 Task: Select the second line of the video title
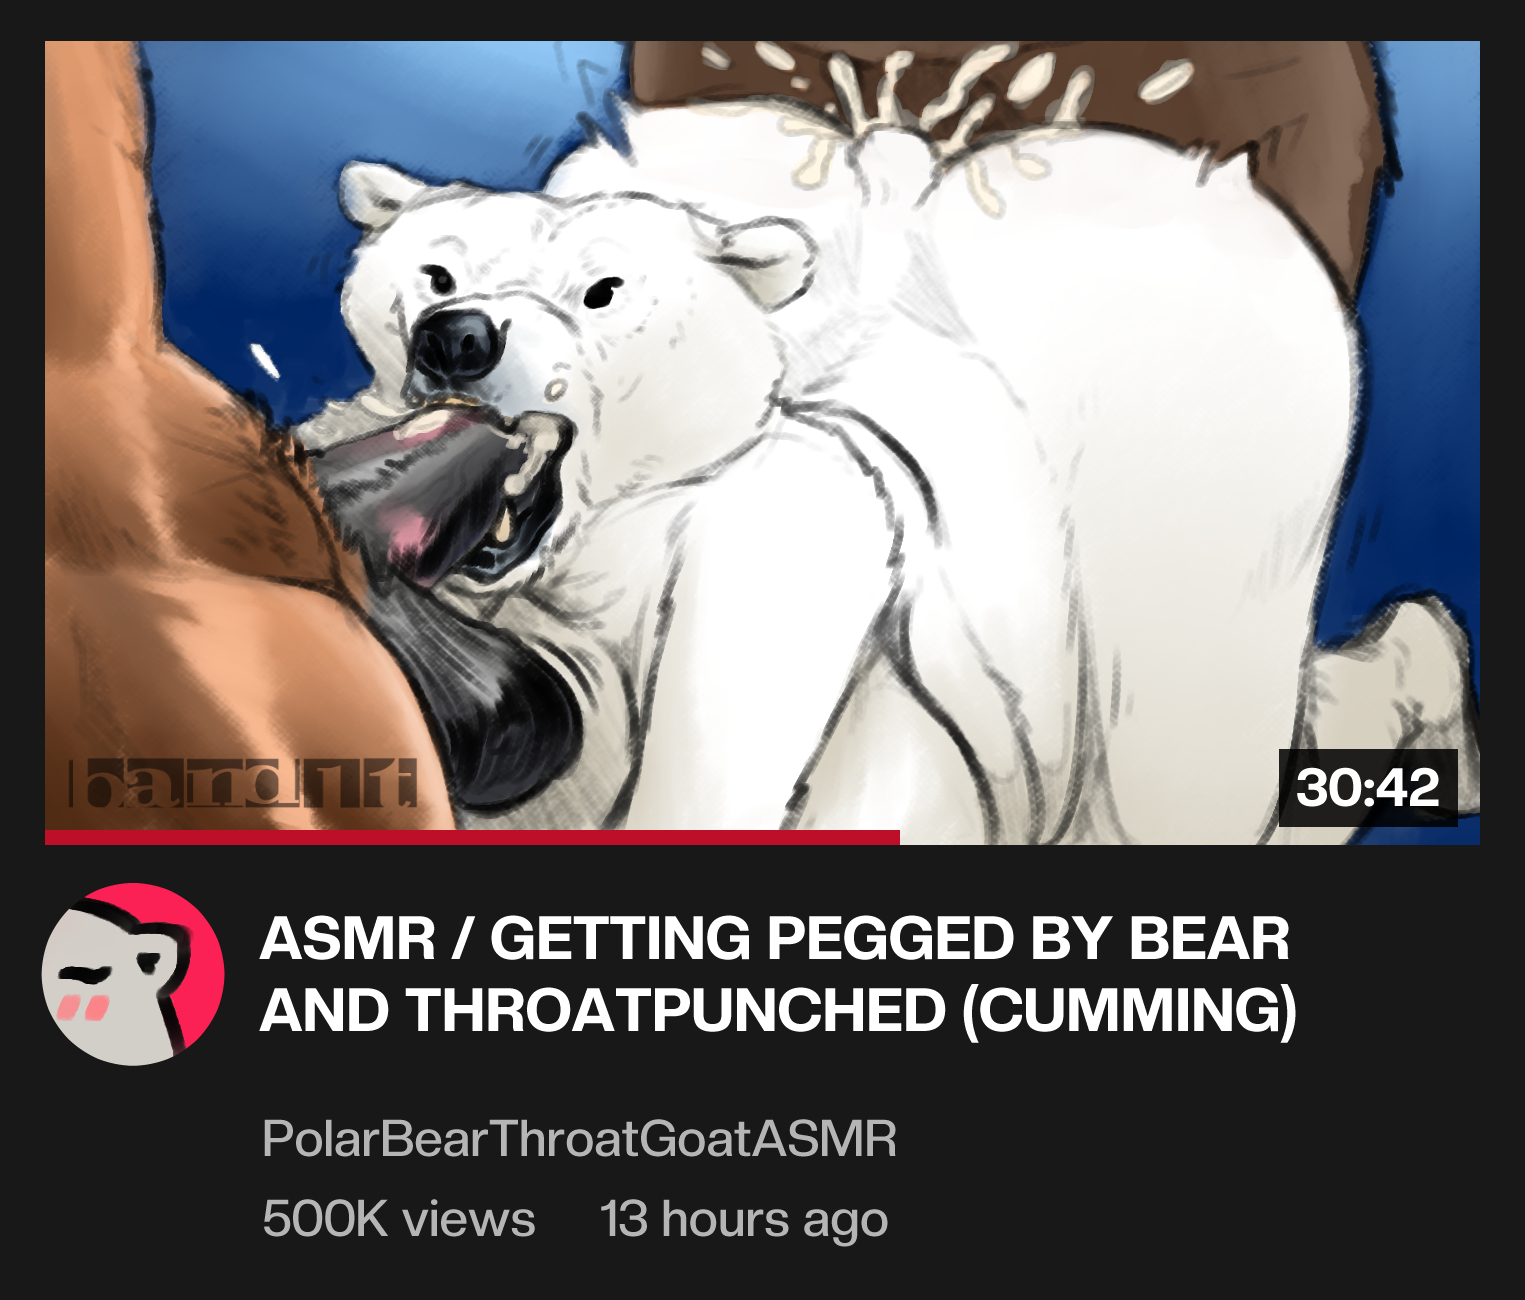coord(778,1010)
